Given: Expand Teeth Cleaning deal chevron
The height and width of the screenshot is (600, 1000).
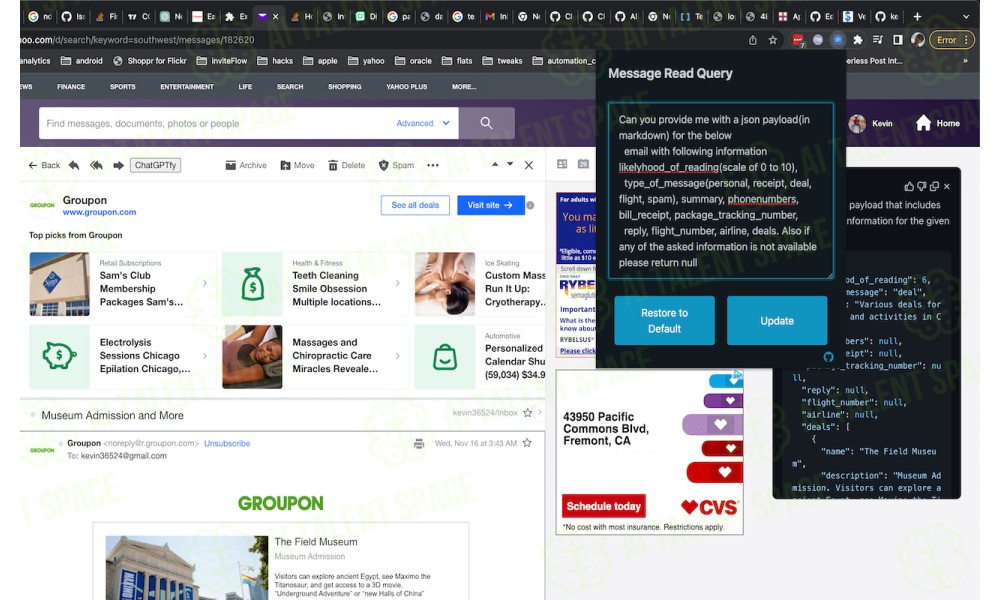Looking at the screenshot, I should pyautogui.click(x=397, y=283).
